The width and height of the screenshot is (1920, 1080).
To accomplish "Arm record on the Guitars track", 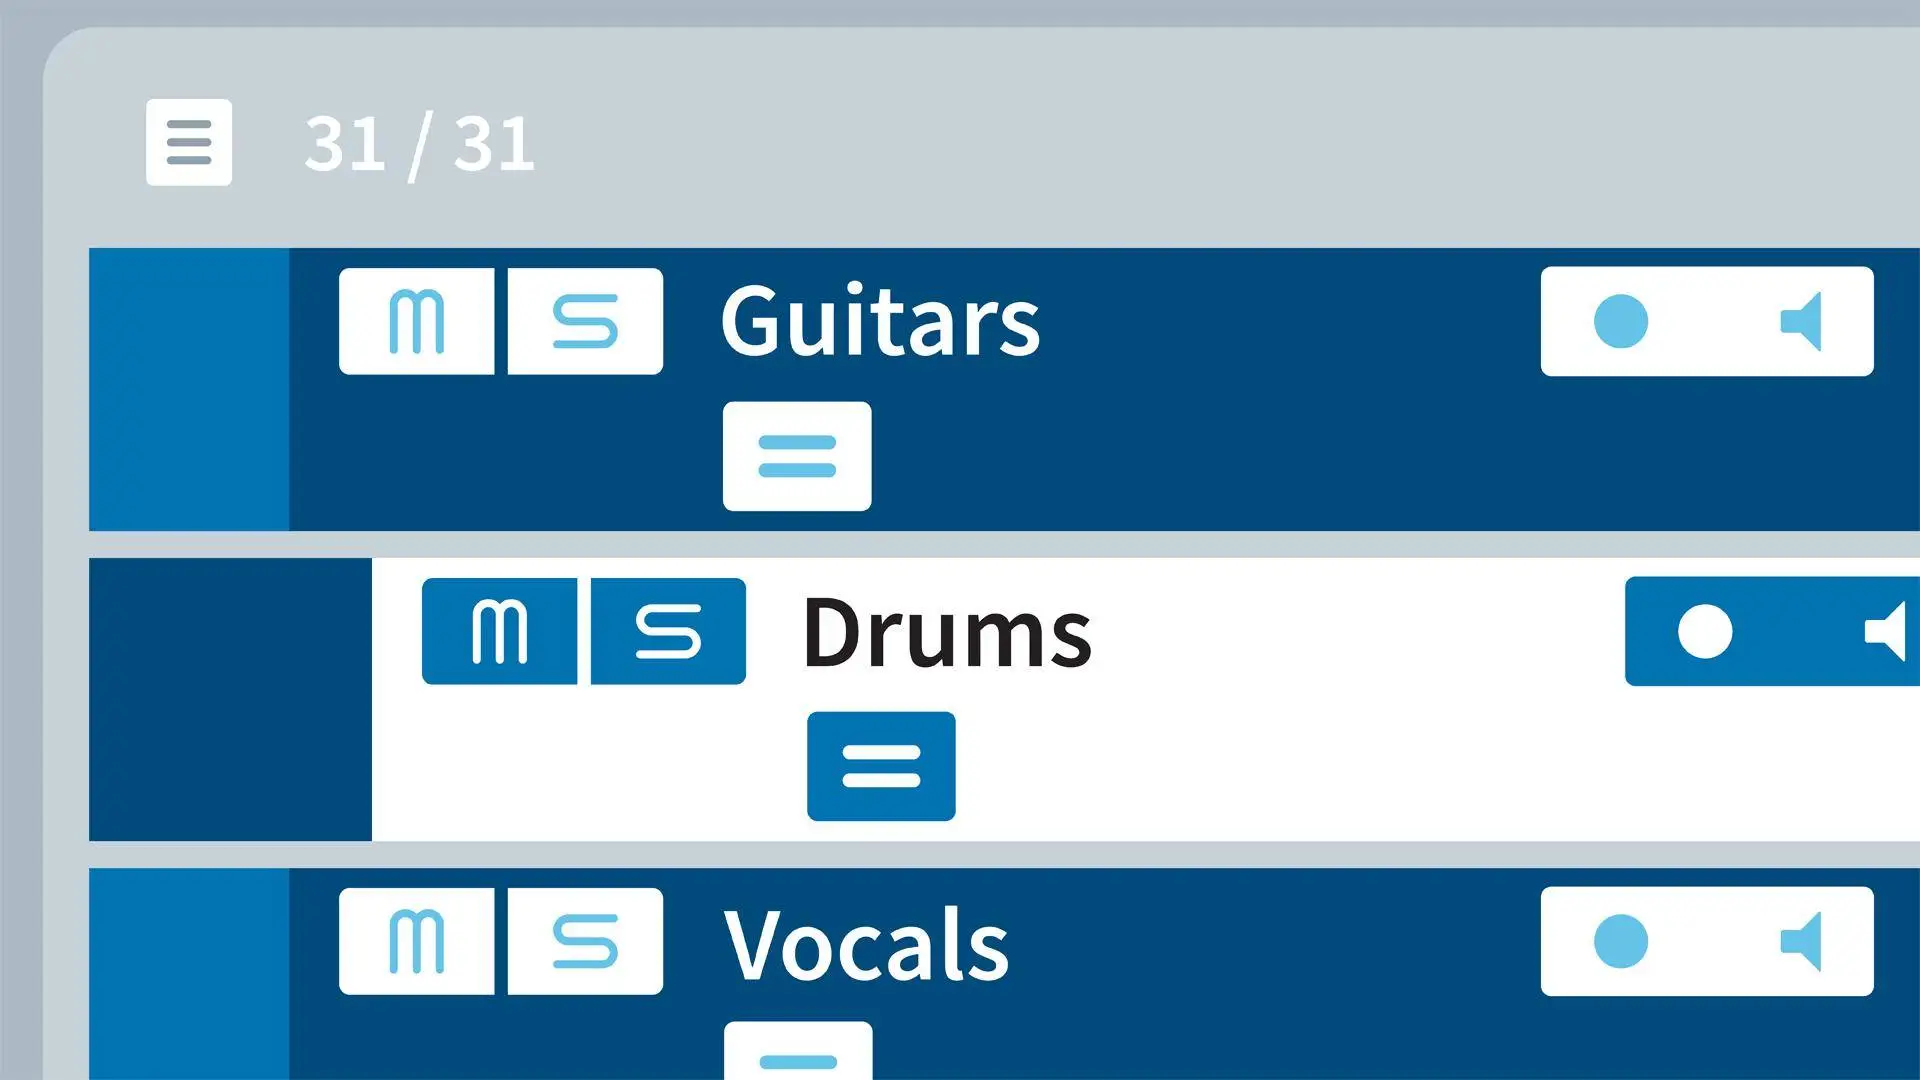I will coord(1621,321).
